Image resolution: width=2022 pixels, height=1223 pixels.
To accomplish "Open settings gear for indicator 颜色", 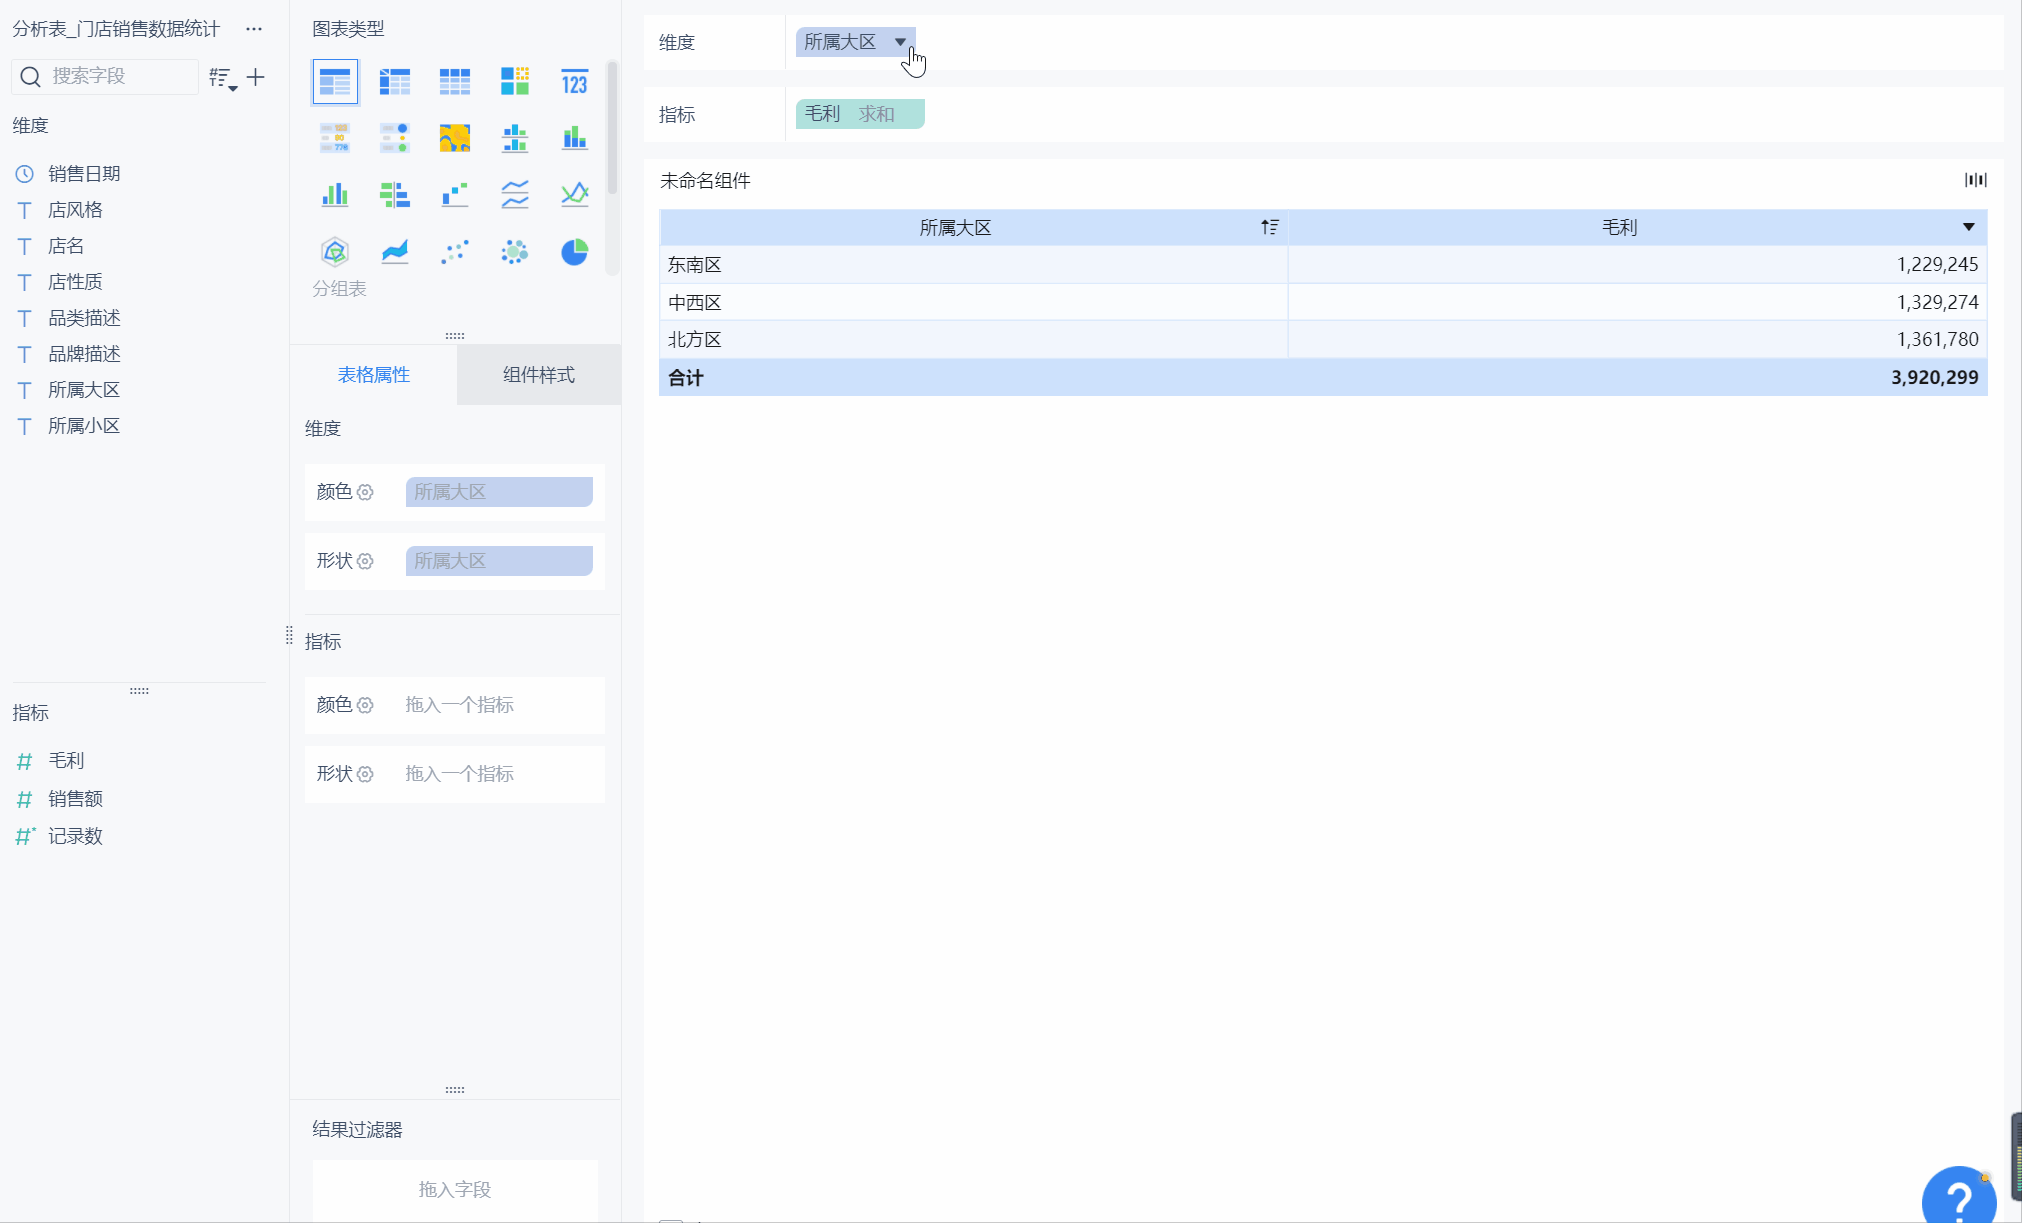I will (365, 705).
